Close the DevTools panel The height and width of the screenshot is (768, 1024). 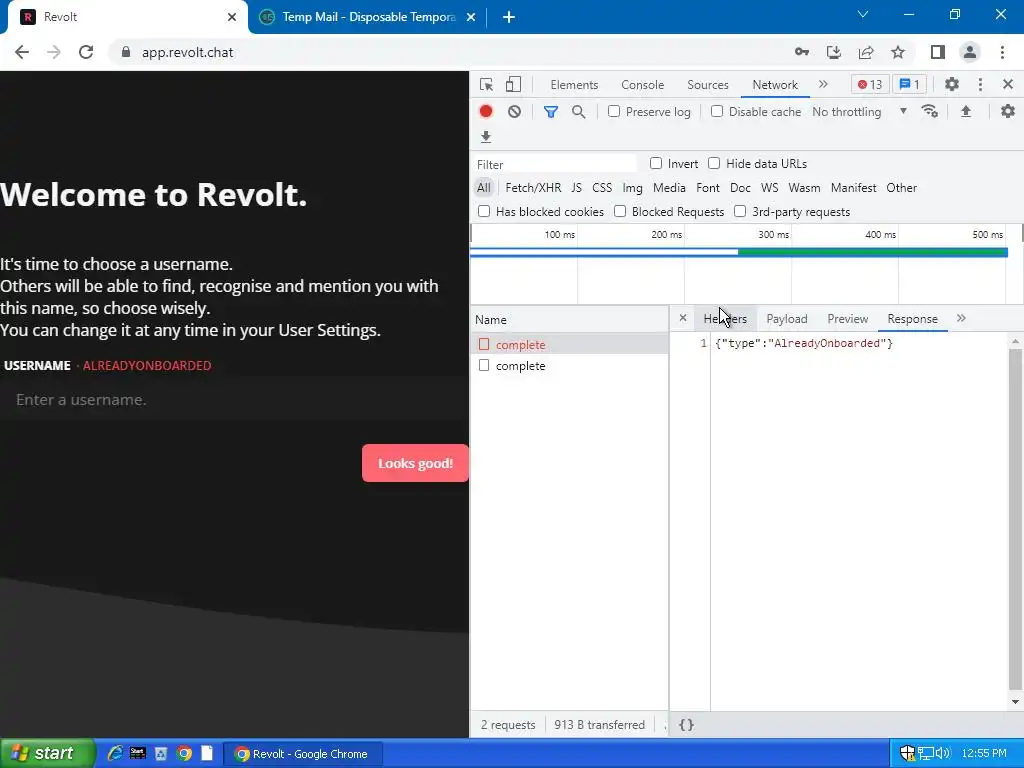[x=1008, y=84]
